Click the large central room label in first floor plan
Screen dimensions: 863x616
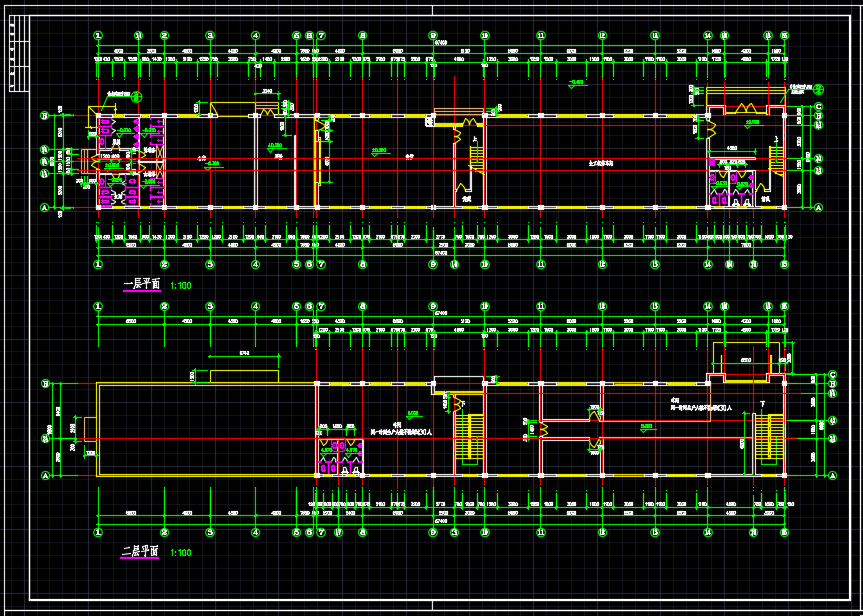coord(600,161)
